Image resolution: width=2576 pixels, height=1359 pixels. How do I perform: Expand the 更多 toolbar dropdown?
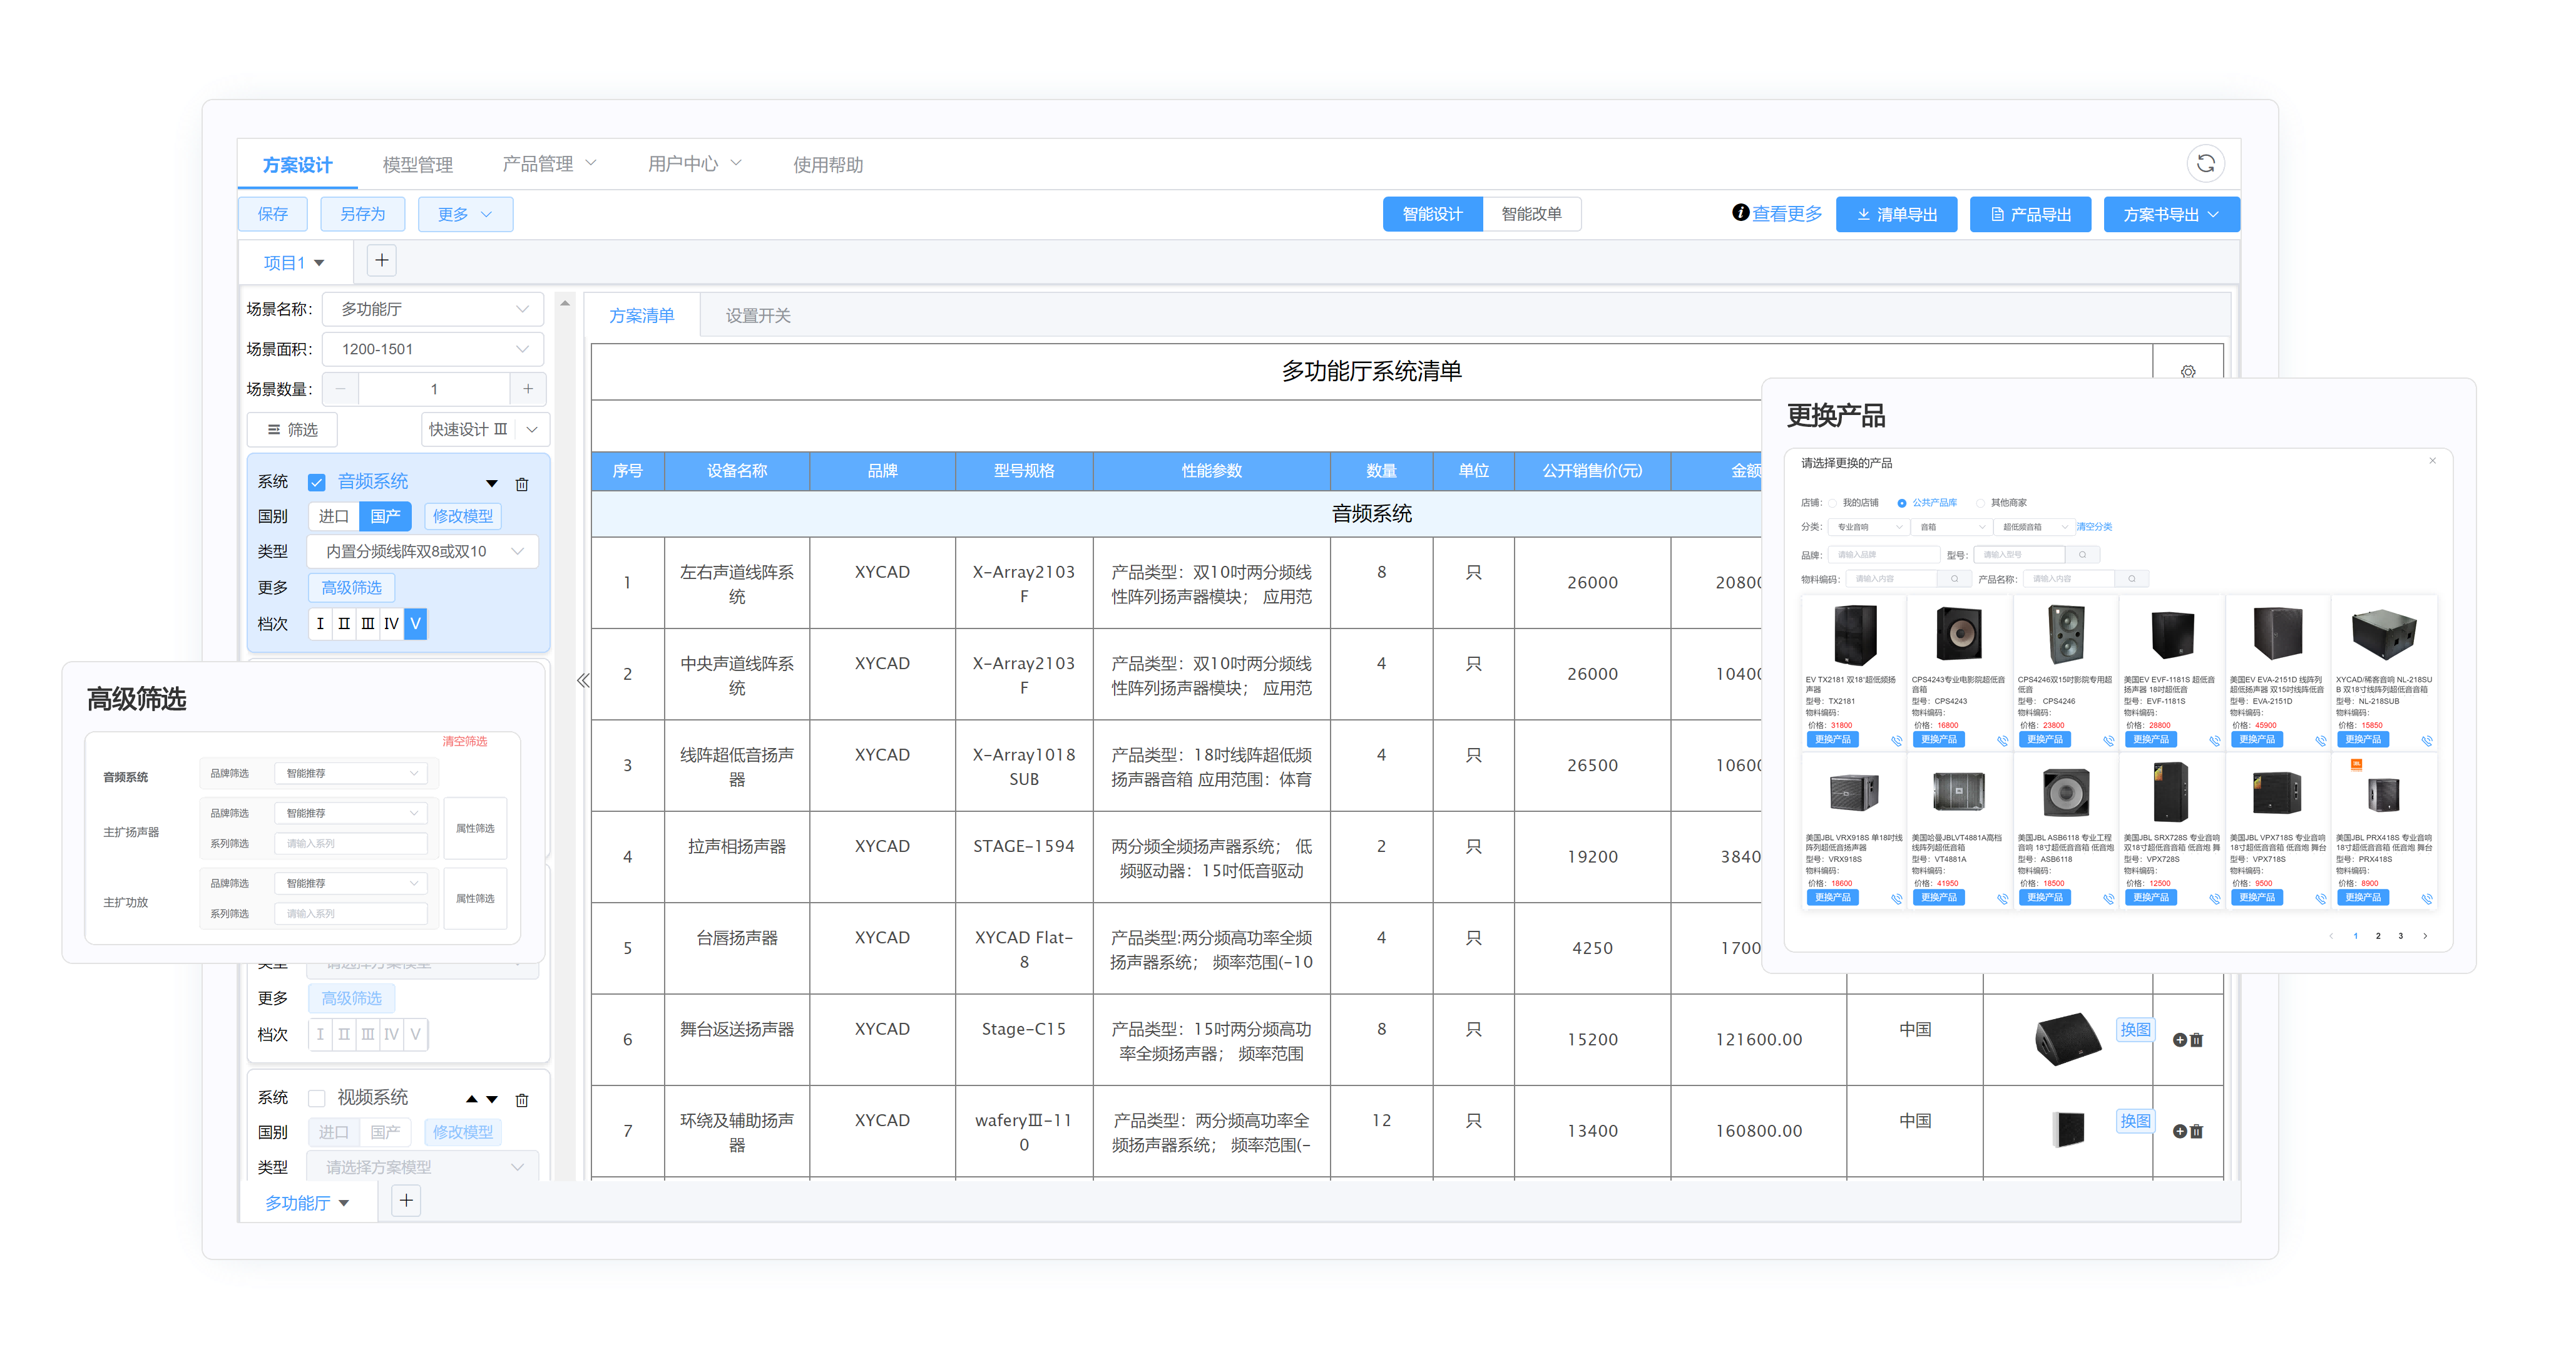[465, 214]
